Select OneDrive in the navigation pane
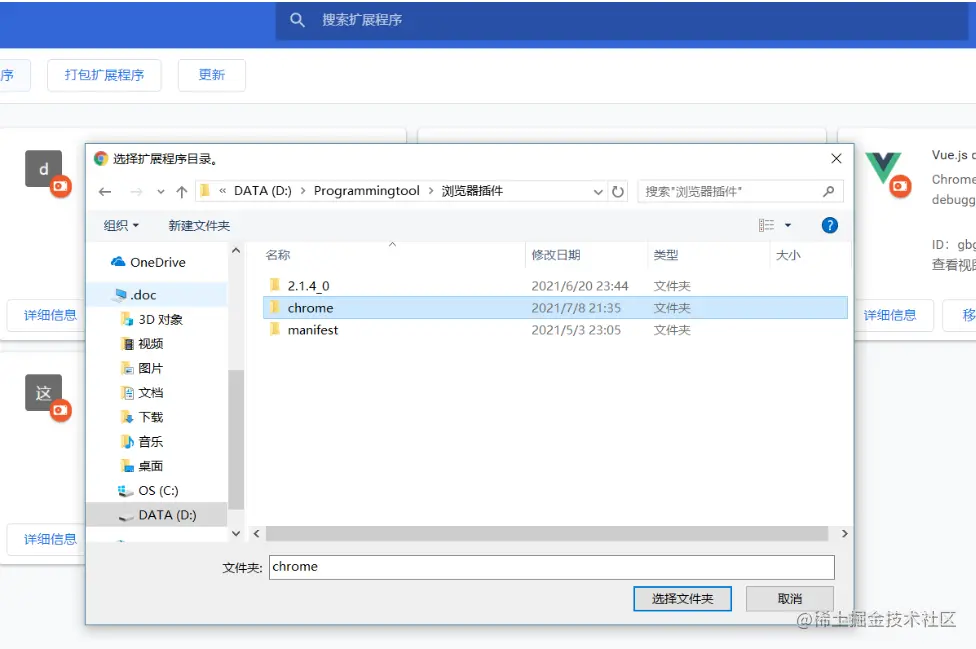The height and width of the screenshot is (649, 976). pos(158,263)
